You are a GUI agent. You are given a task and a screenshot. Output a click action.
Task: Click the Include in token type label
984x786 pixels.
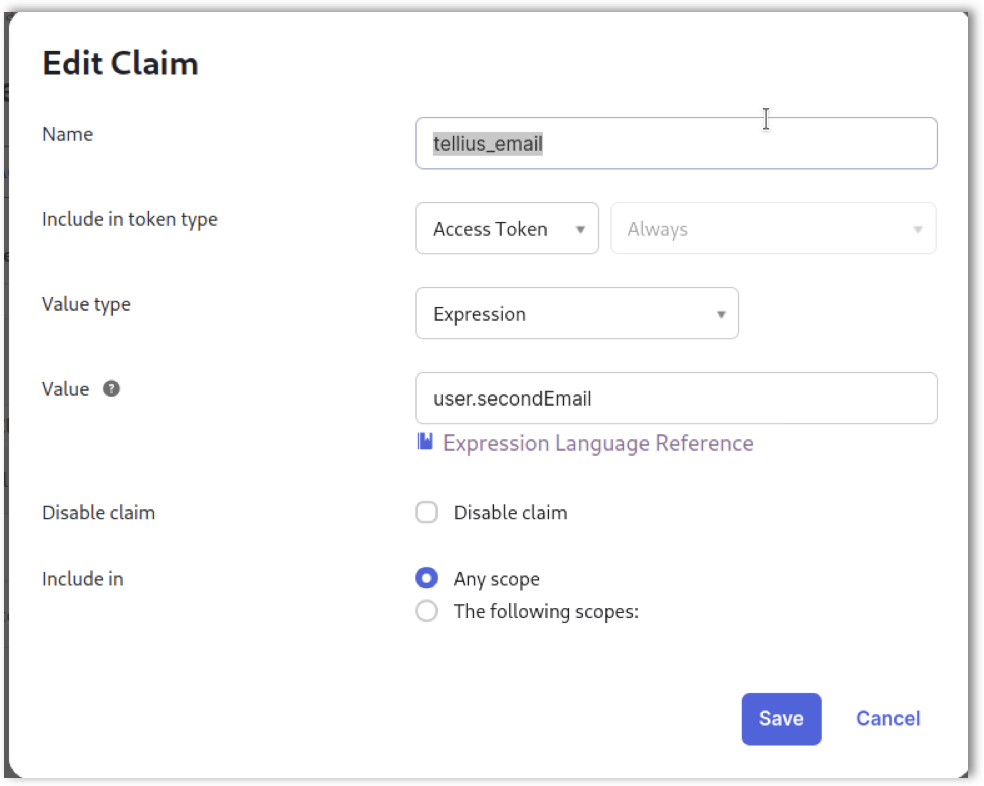pos(129,219)
